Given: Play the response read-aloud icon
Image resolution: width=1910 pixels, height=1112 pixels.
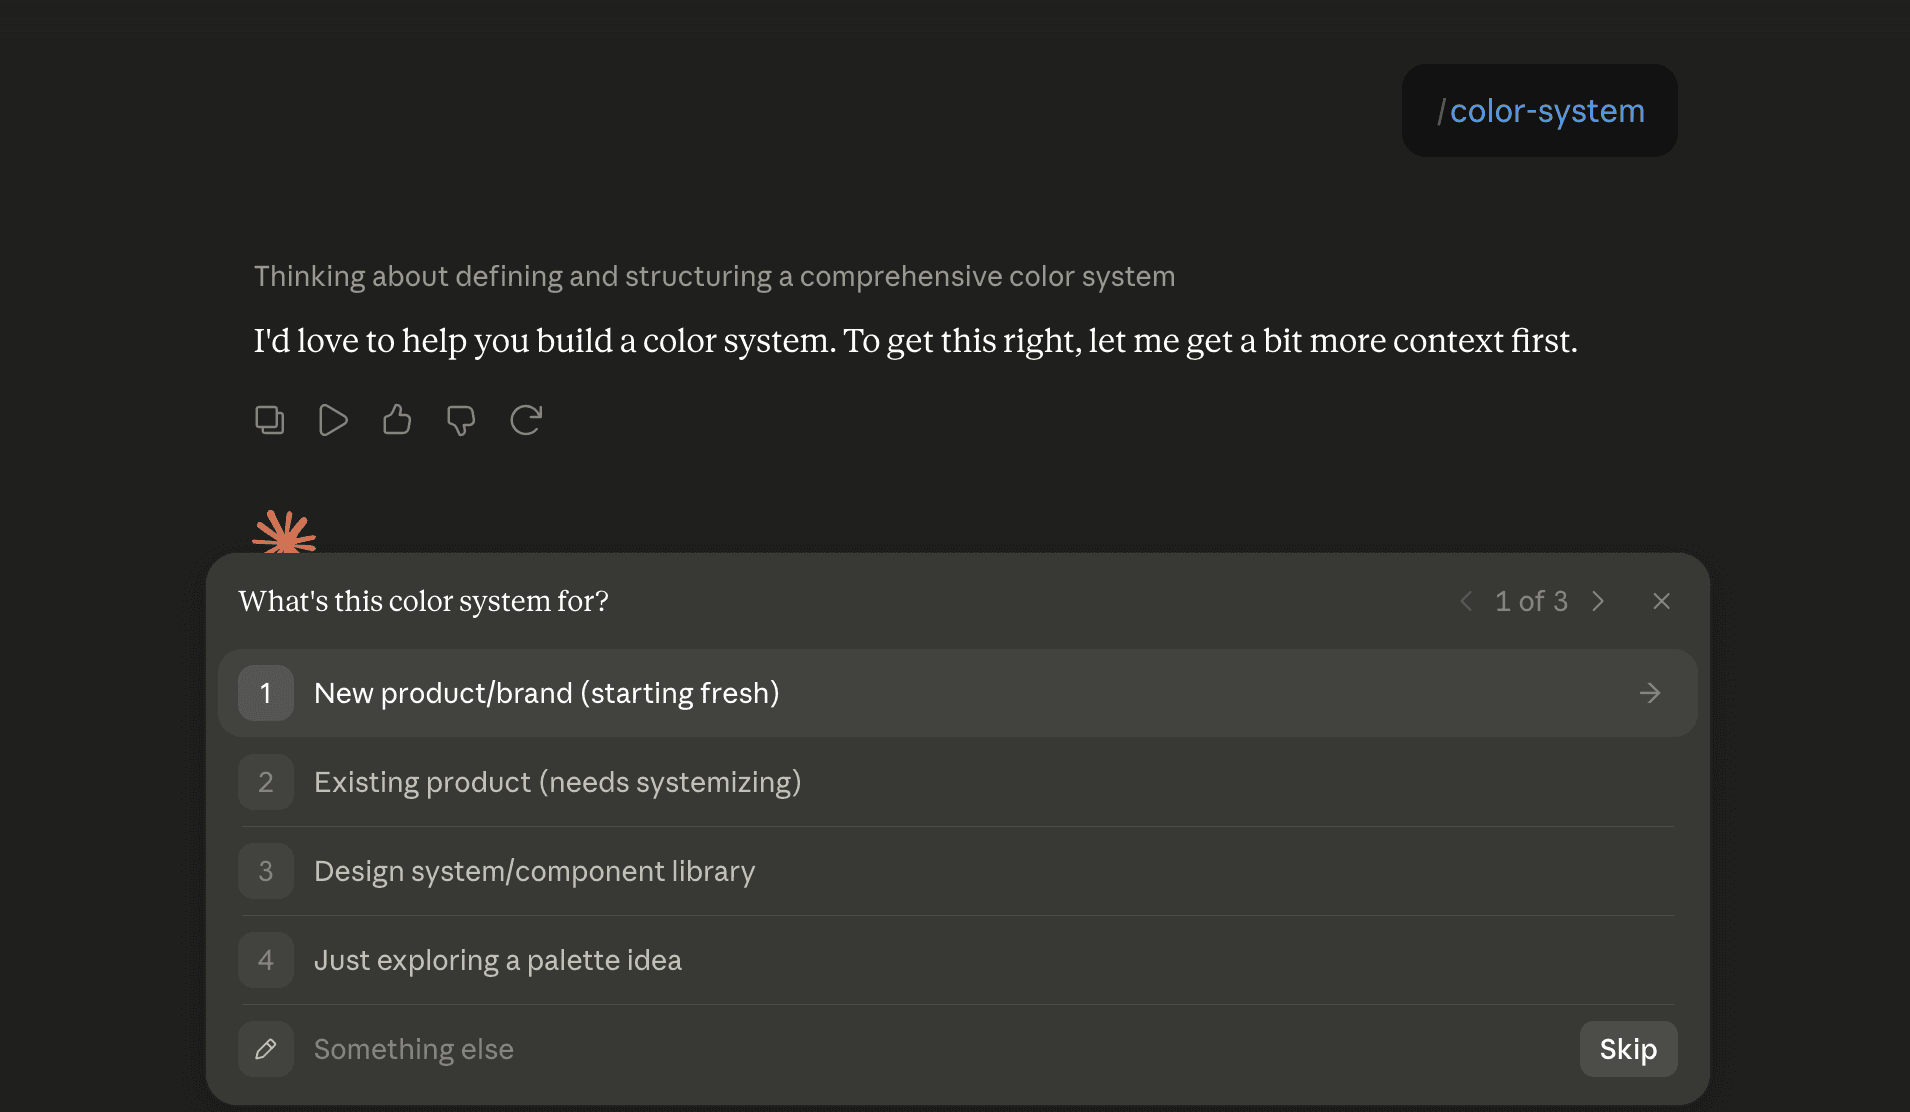Looking at the screenshot, I should [333, 420].
